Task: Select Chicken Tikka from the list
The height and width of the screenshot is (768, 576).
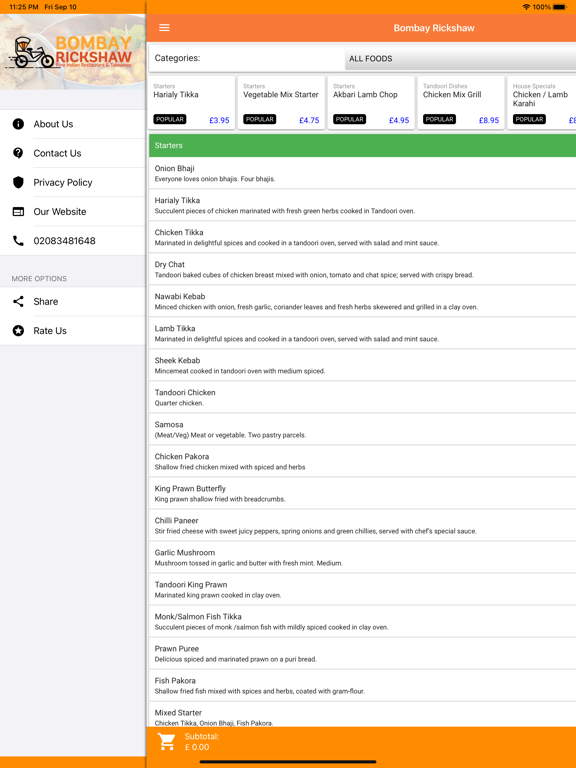Action: tap(362, 237)
